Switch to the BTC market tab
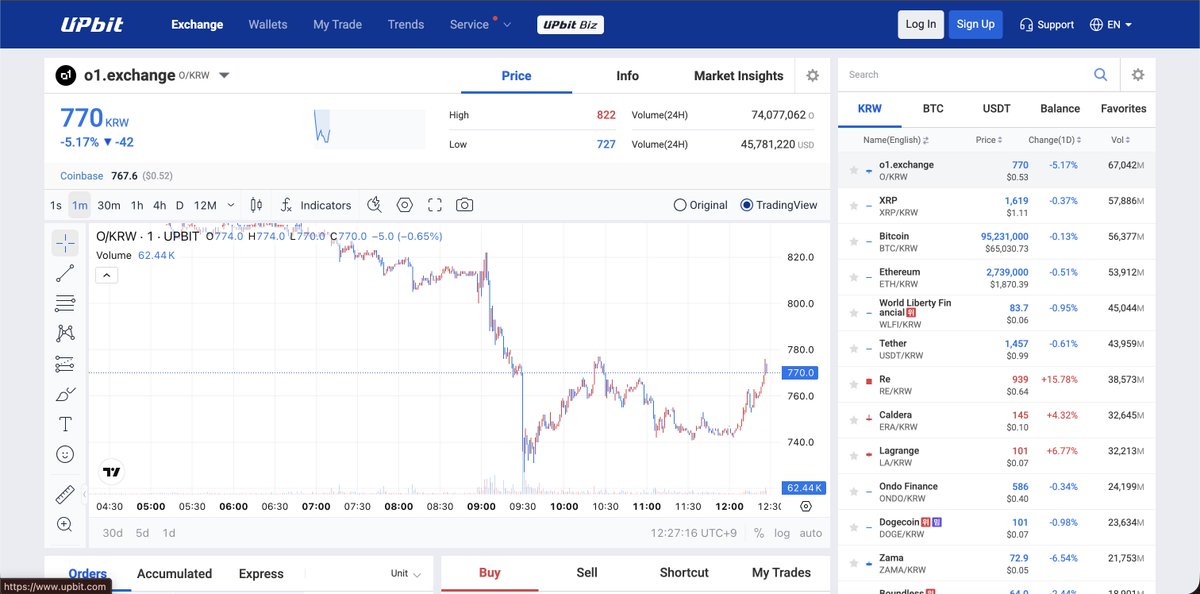The width and height of the screenshot is (1200, 594). click(x=933, y=108)
